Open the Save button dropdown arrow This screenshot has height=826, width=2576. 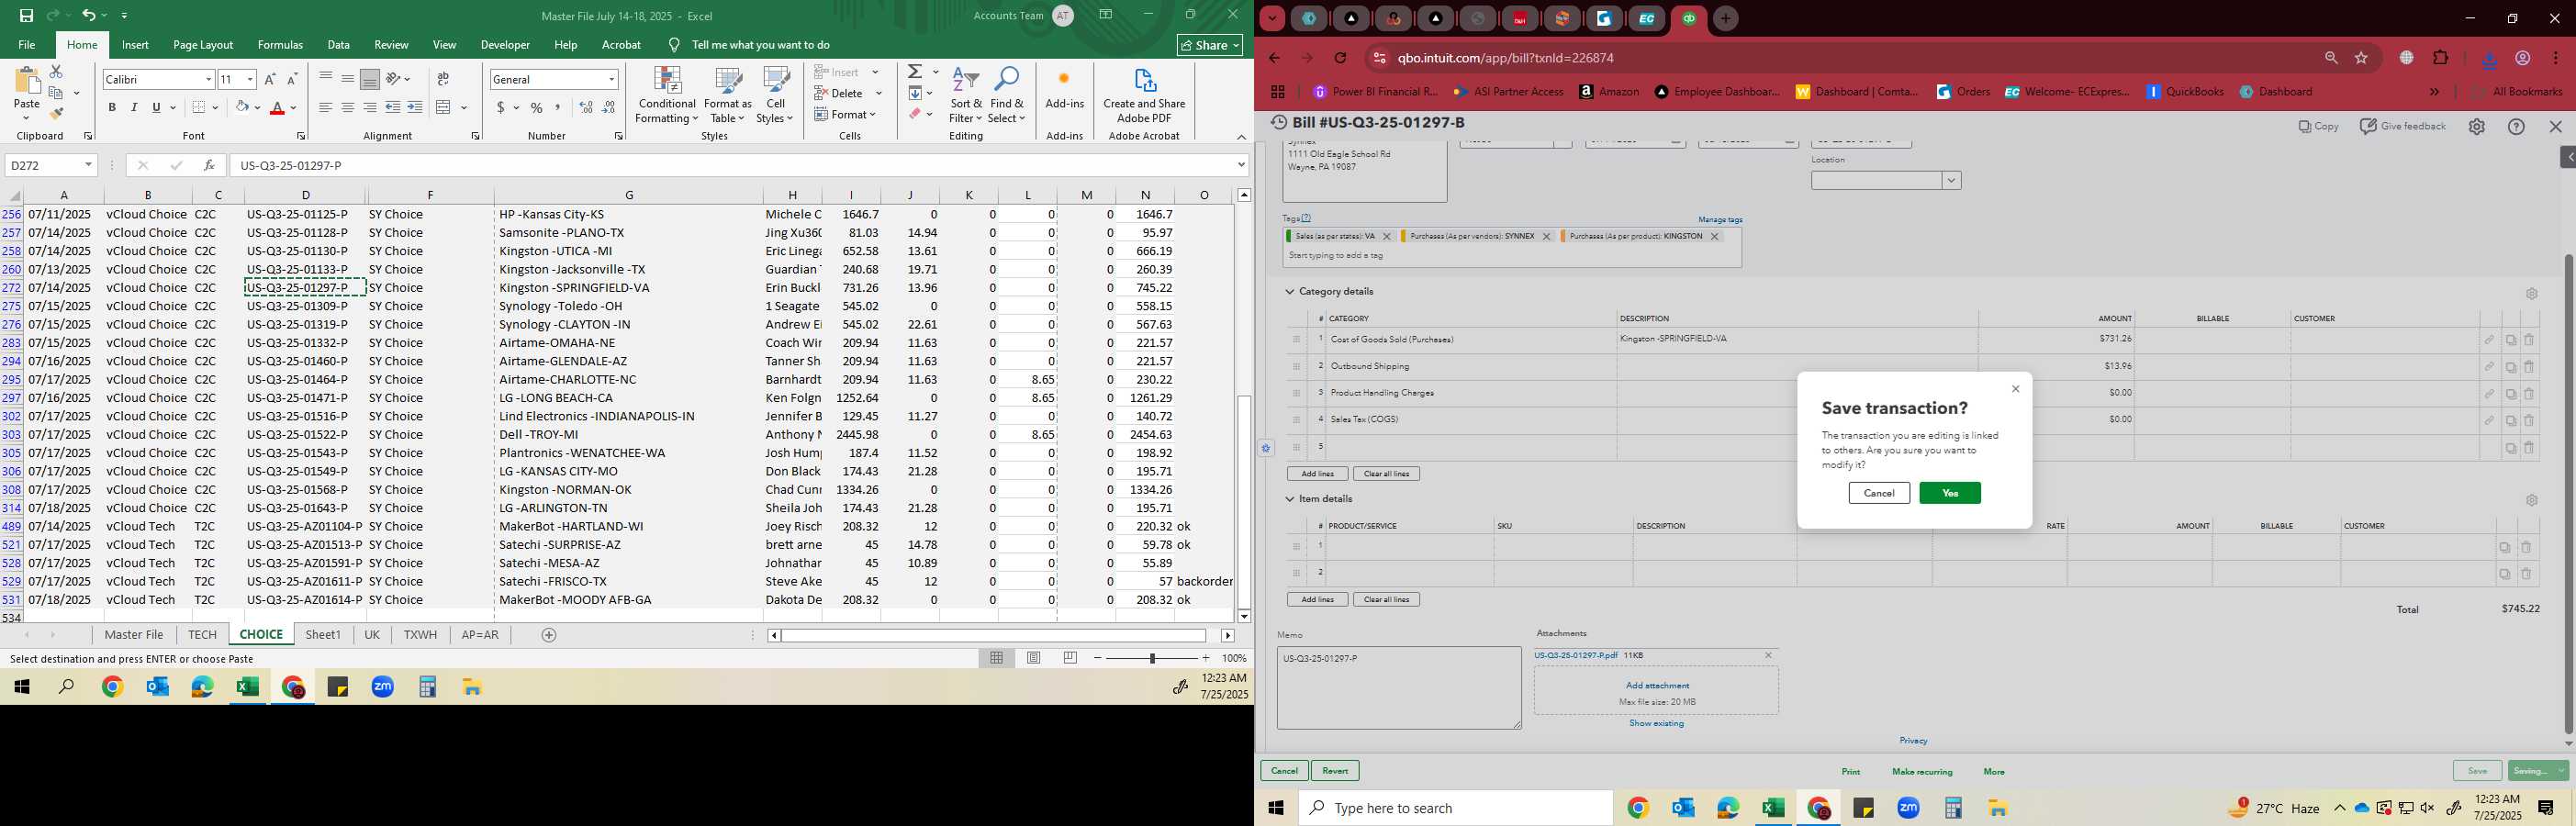coord(2560,771)
